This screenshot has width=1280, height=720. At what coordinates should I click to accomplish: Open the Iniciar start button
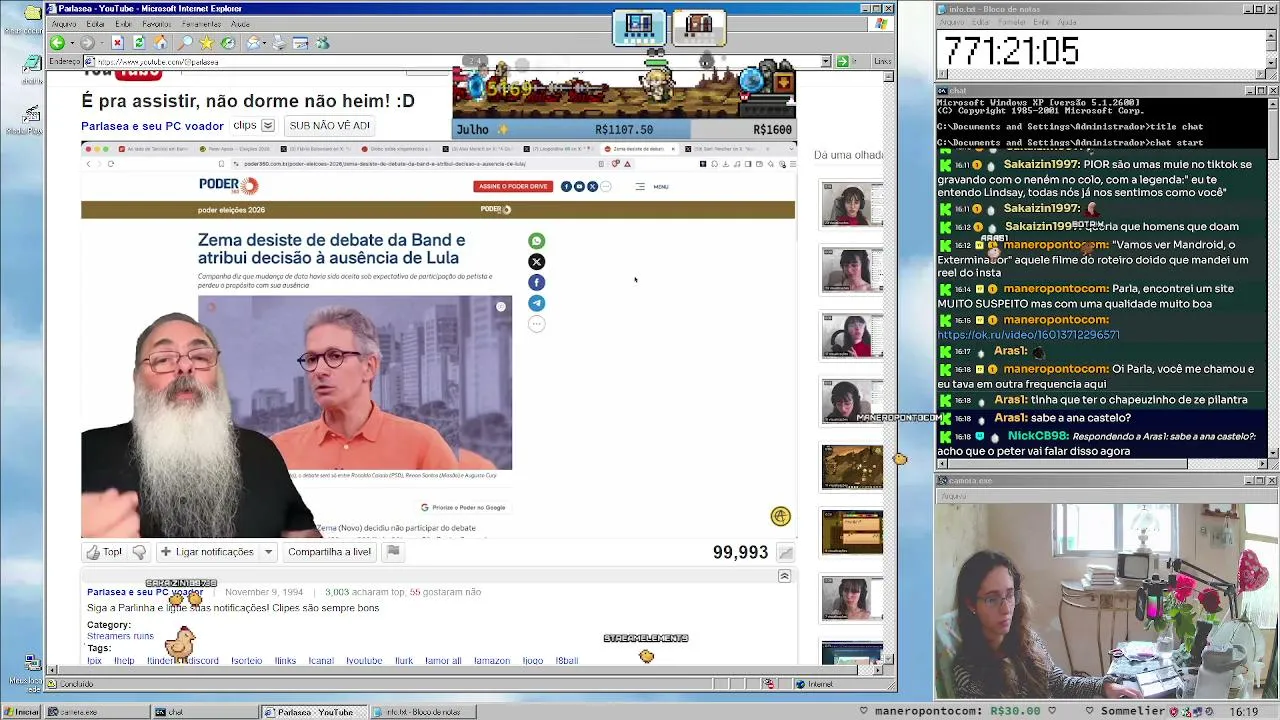(x=21, y=712)
